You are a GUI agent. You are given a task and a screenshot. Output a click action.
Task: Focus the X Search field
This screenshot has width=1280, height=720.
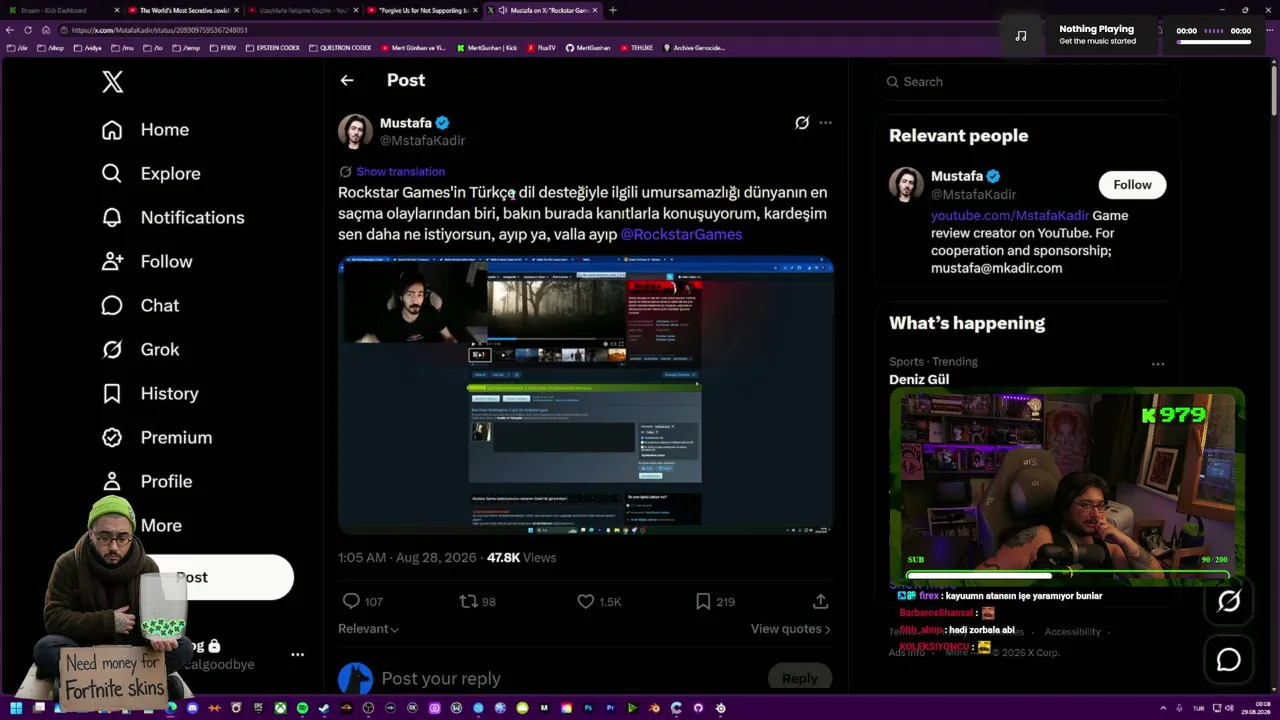pyautogui.click(x=1028, y=82)
